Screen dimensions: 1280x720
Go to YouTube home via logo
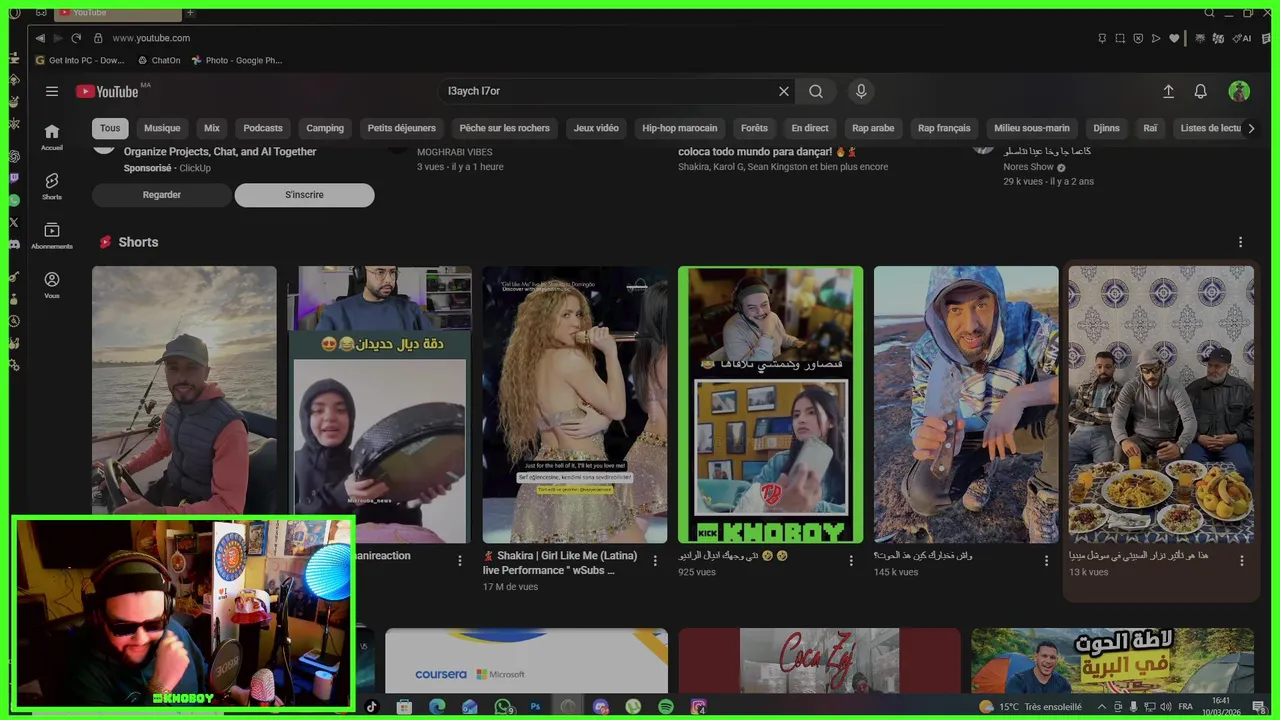click(x=107, y=91)
